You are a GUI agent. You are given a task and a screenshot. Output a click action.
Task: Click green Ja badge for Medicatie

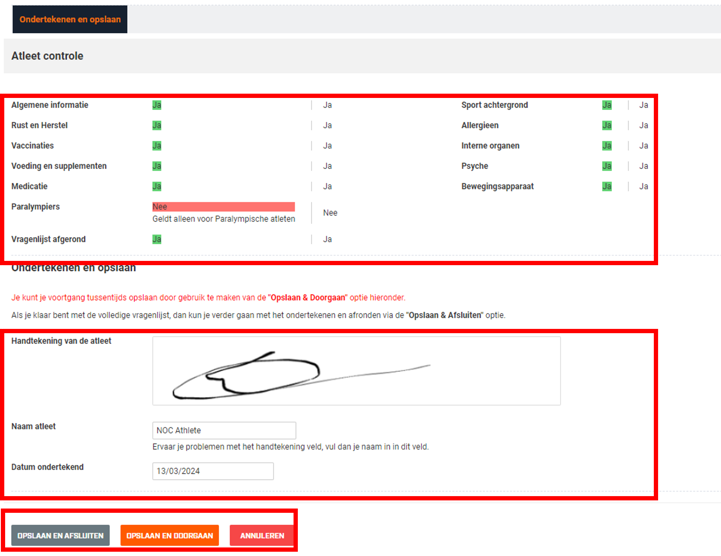pos(157,186)
